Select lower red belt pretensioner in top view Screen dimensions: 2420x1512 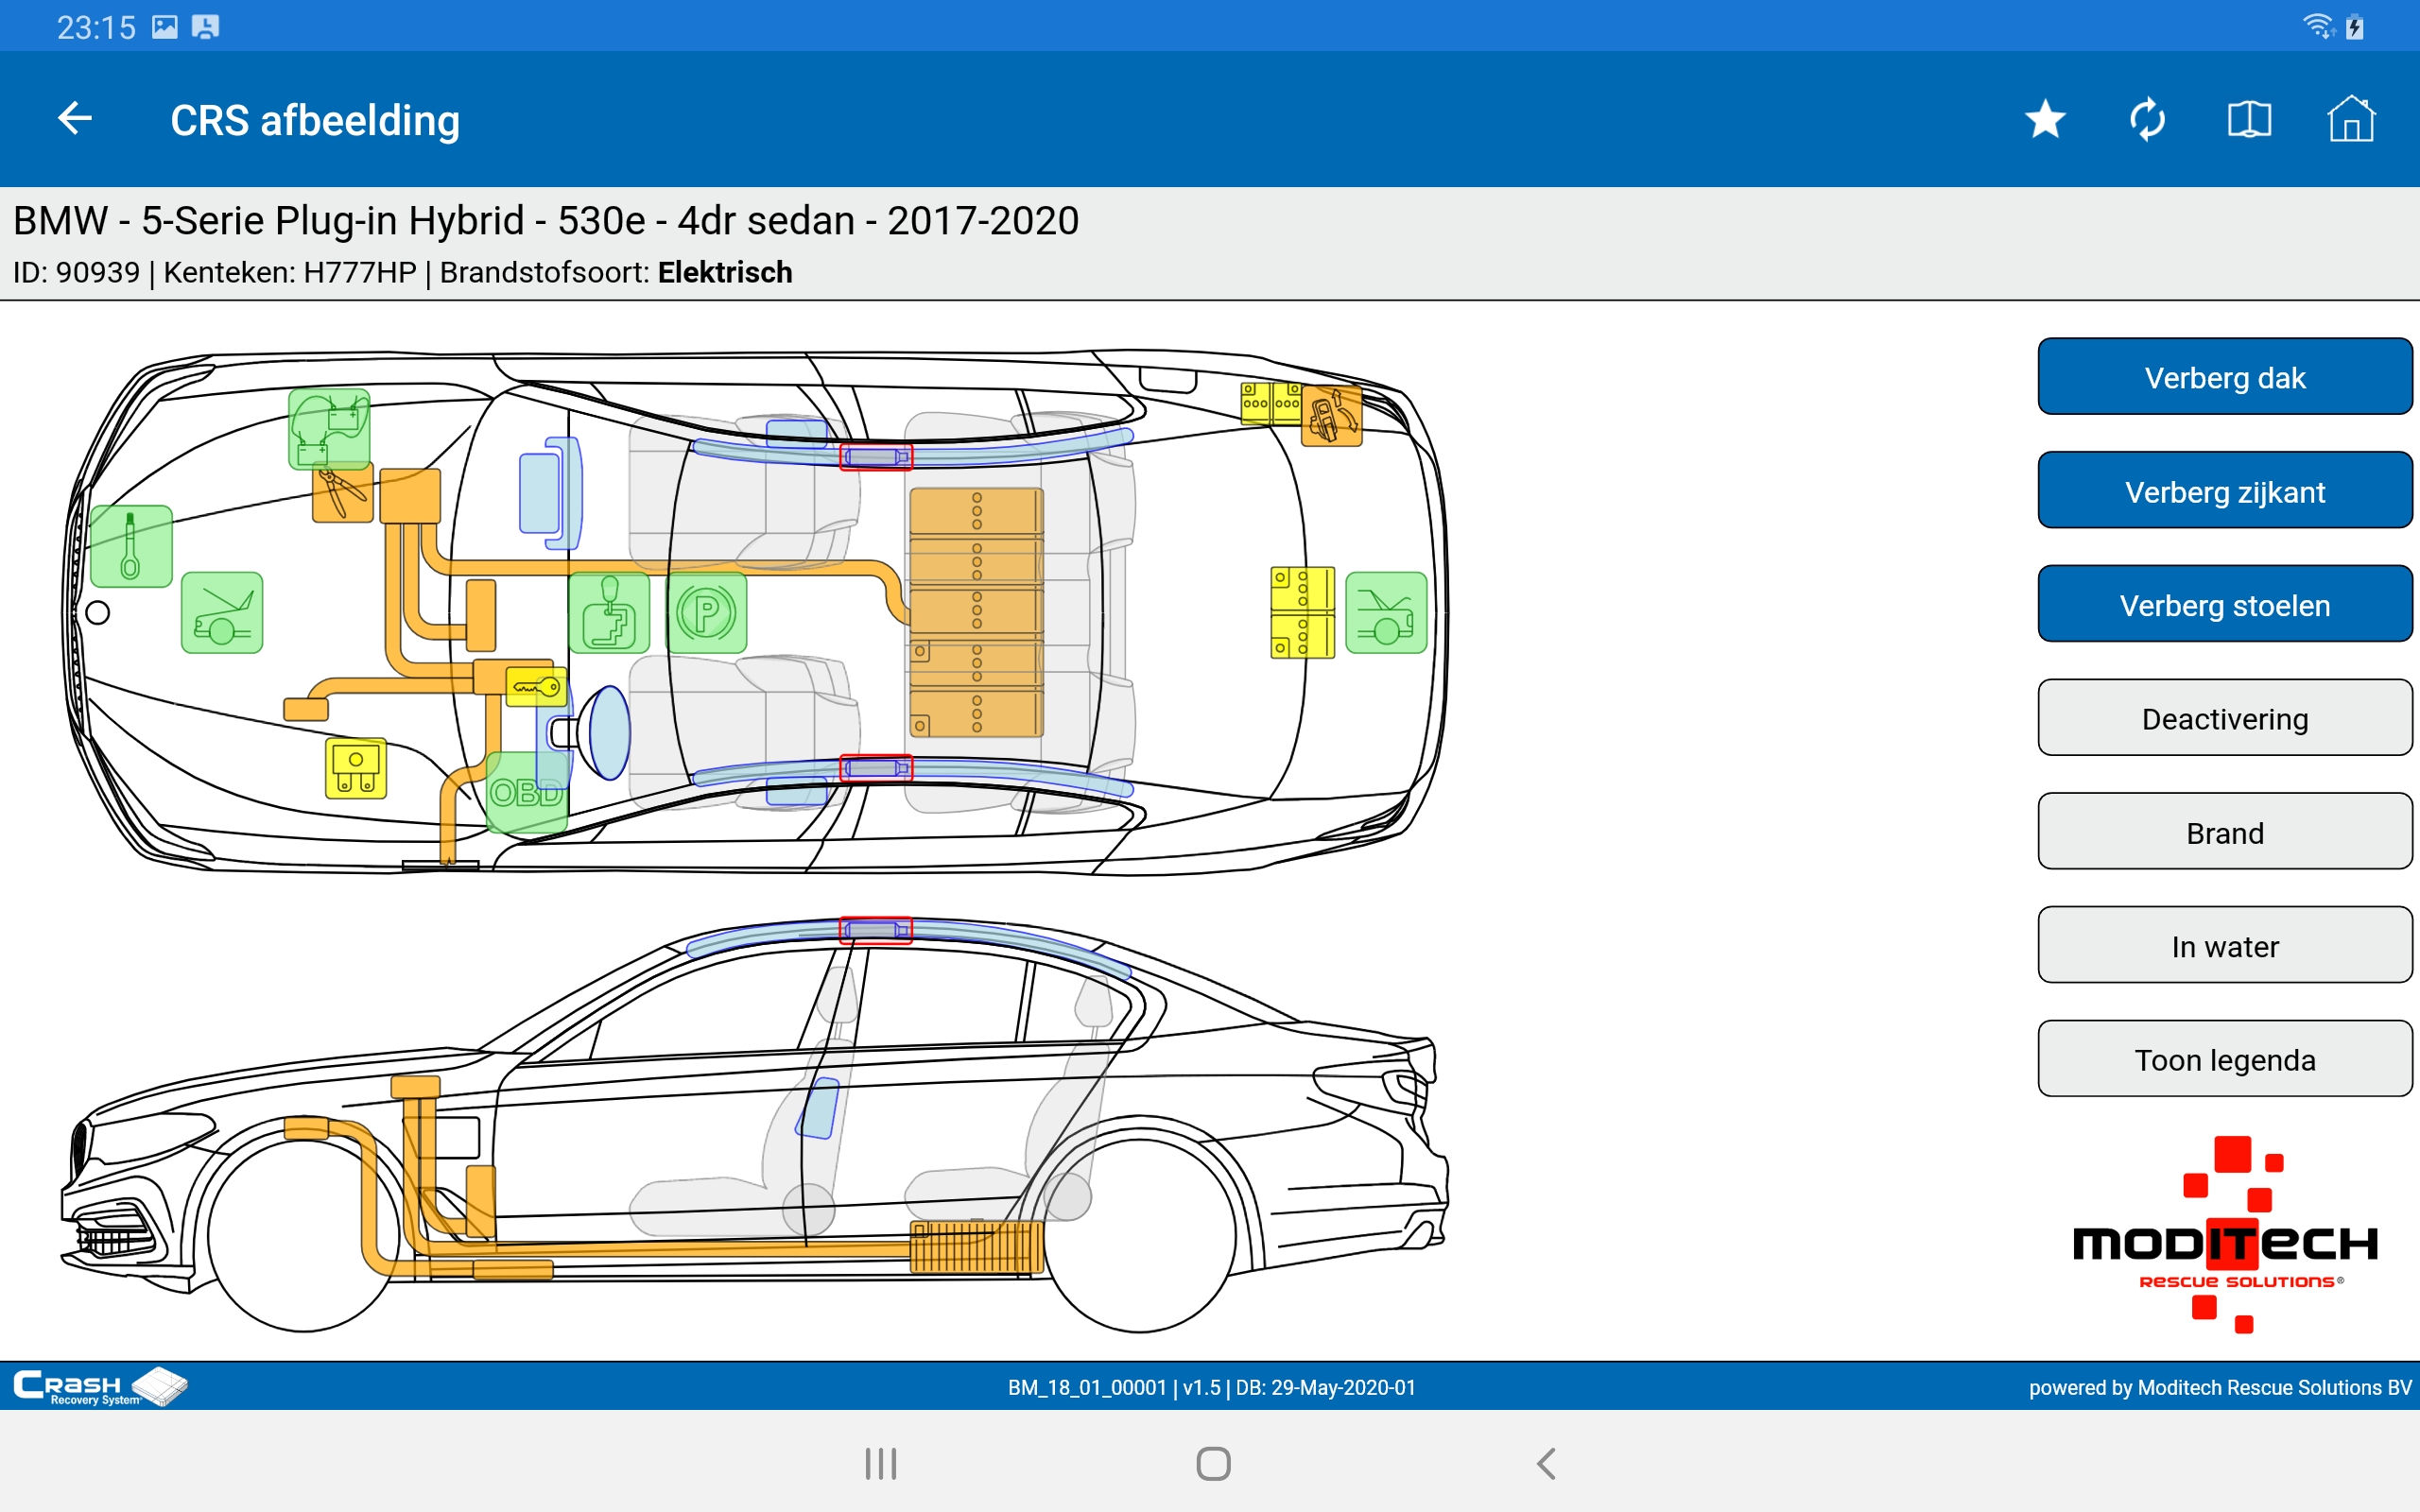876,768
